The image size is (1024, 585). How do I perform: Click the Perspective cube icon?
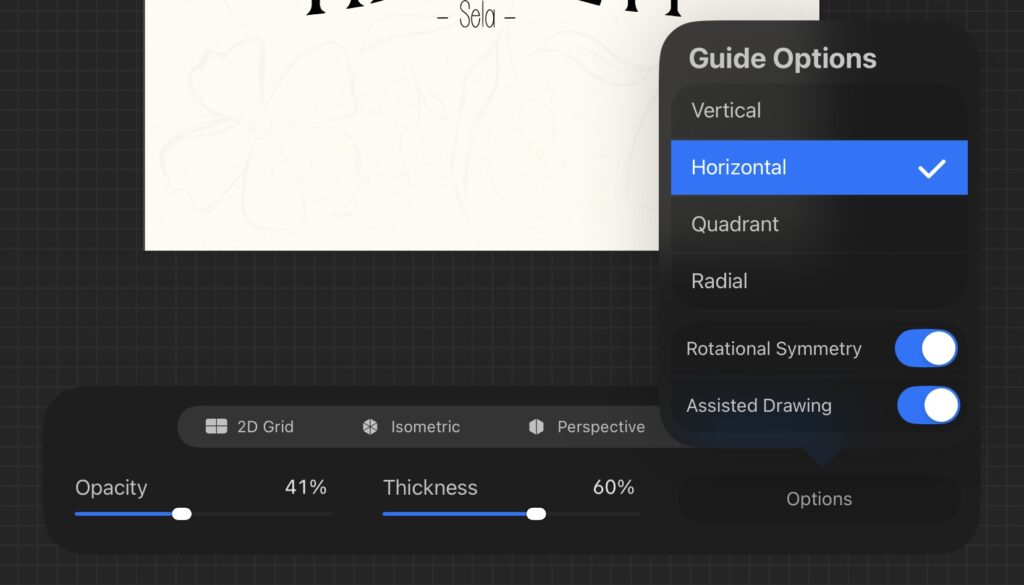coord(536,427)
